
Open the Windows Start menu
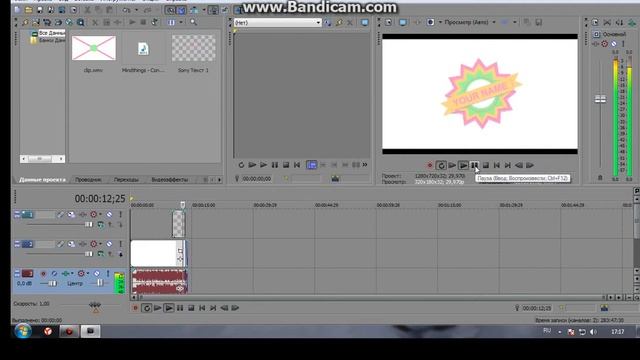point(23,331)
